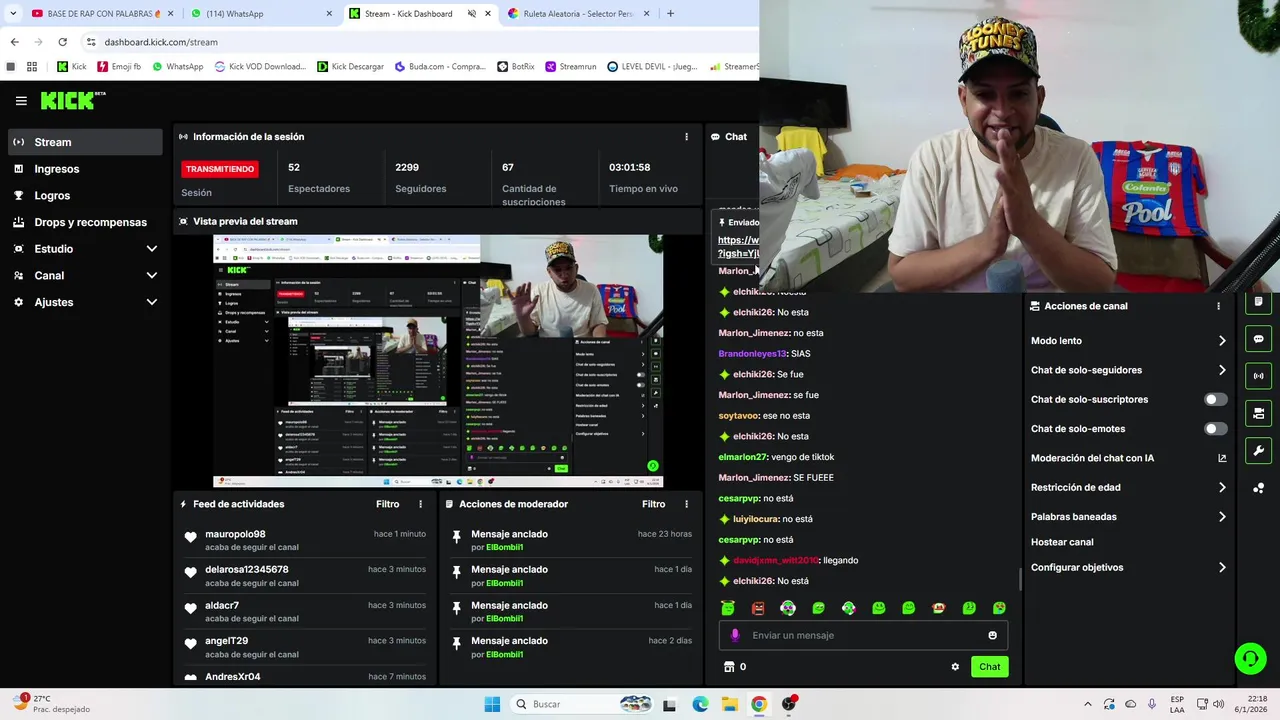
Task: Open File Explorer from the taskbar
Action: tap(729, 704)
